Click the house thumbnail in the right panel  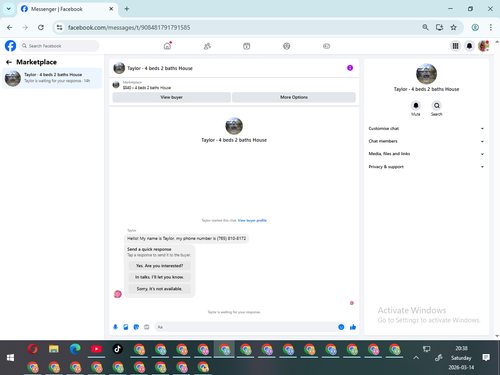pos(426,74)
